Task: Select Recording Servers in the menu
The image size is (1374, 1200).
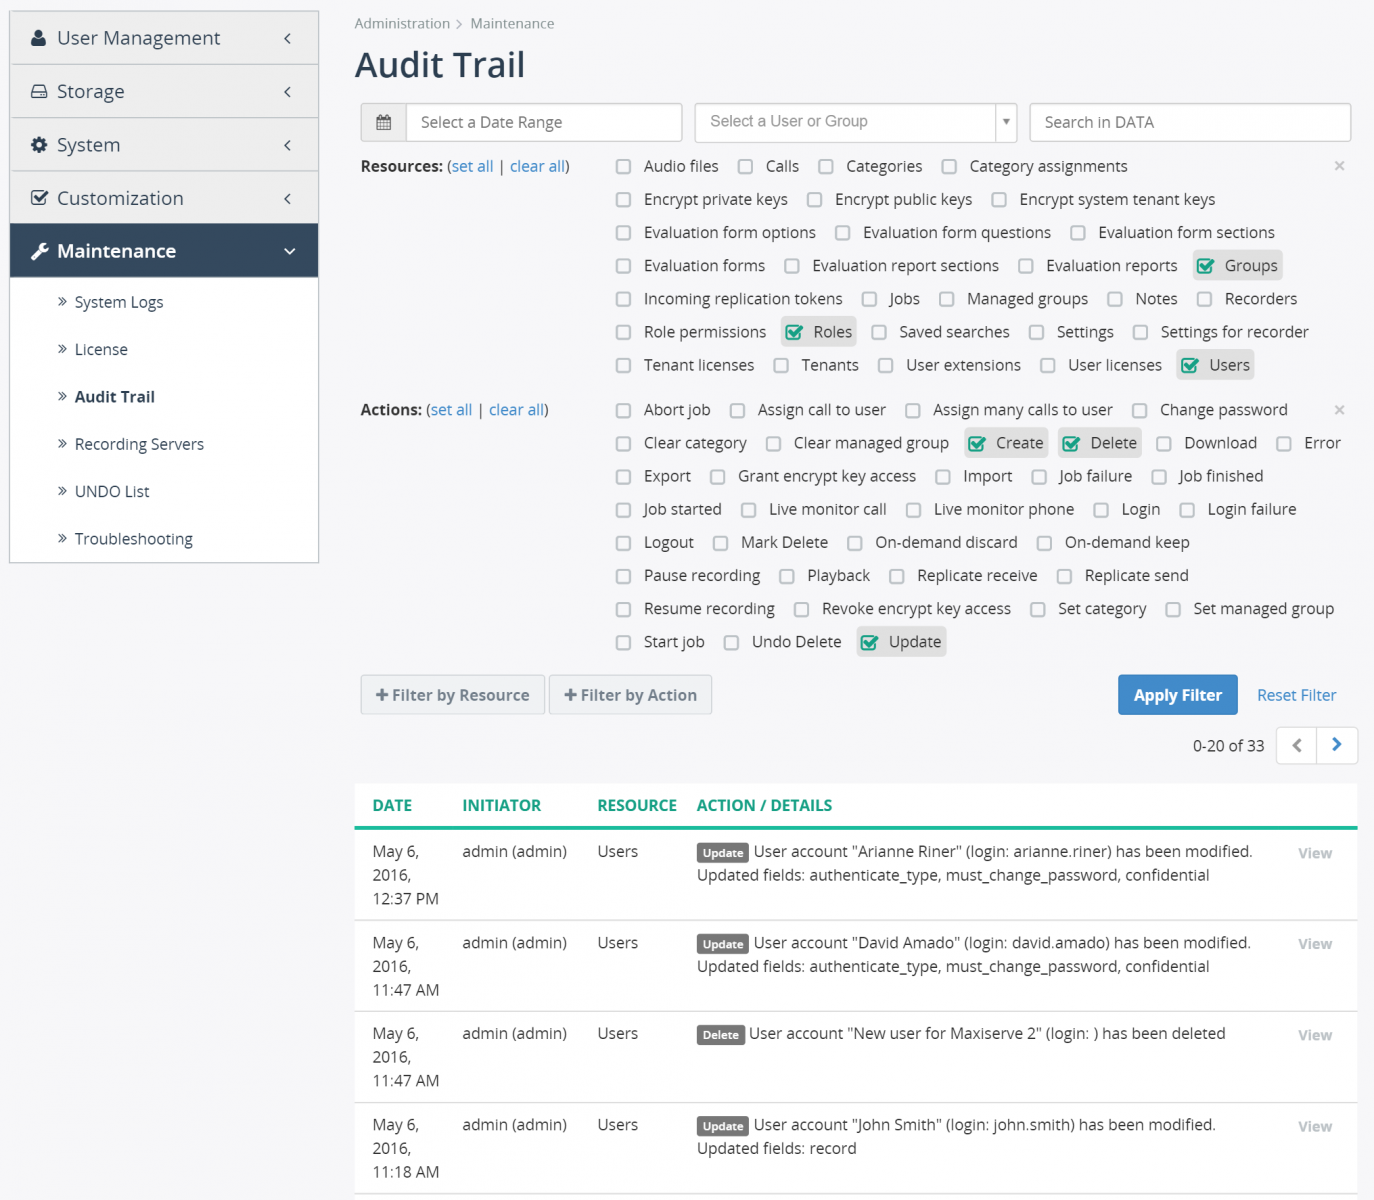Action: point(139,443)
